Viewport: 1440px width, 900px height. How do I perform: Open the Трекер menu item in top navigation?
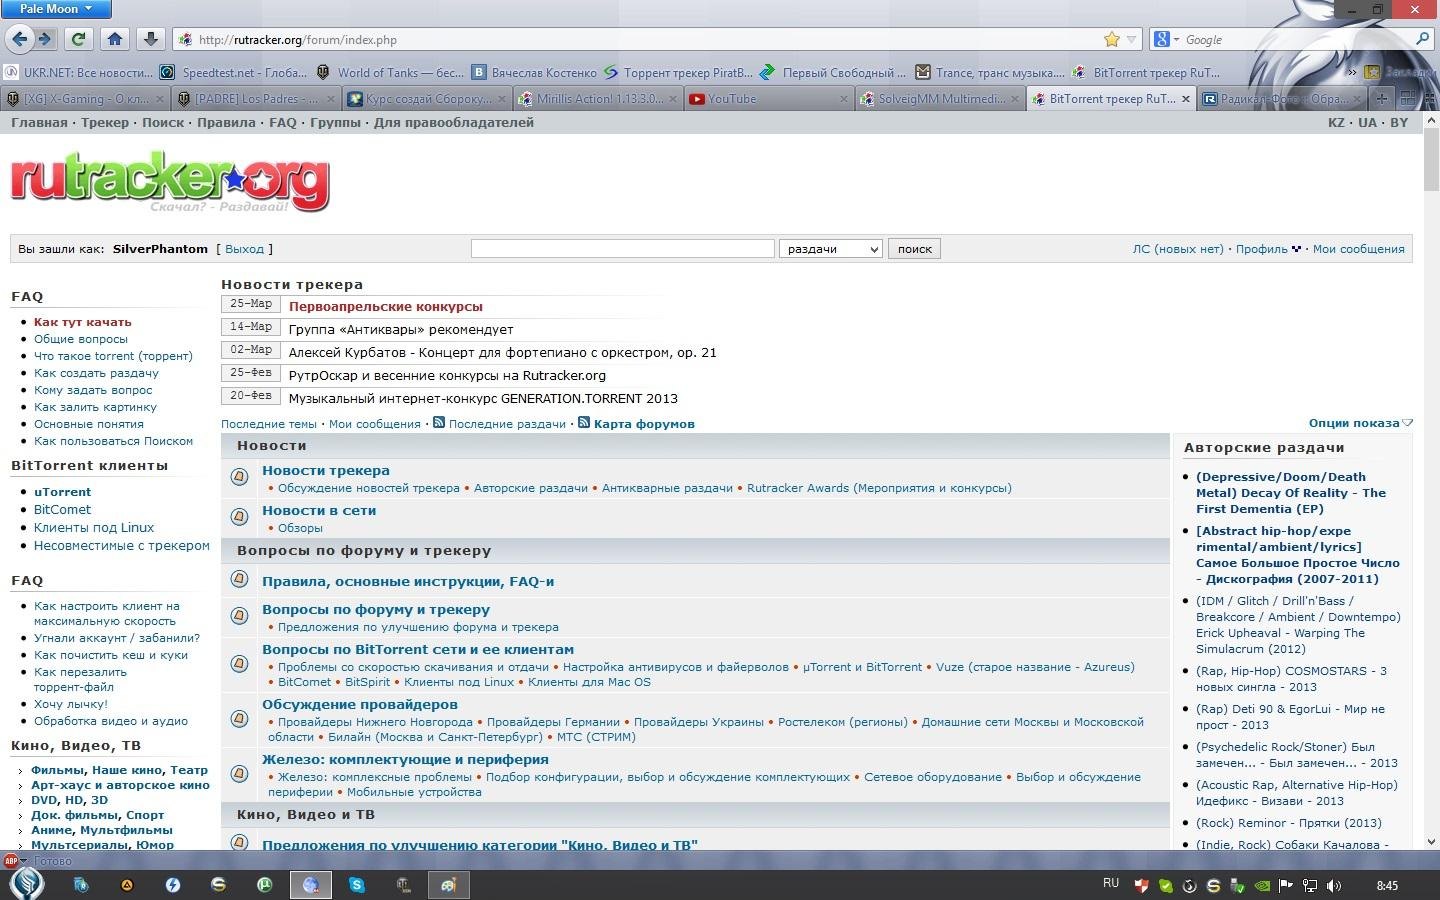105,123
